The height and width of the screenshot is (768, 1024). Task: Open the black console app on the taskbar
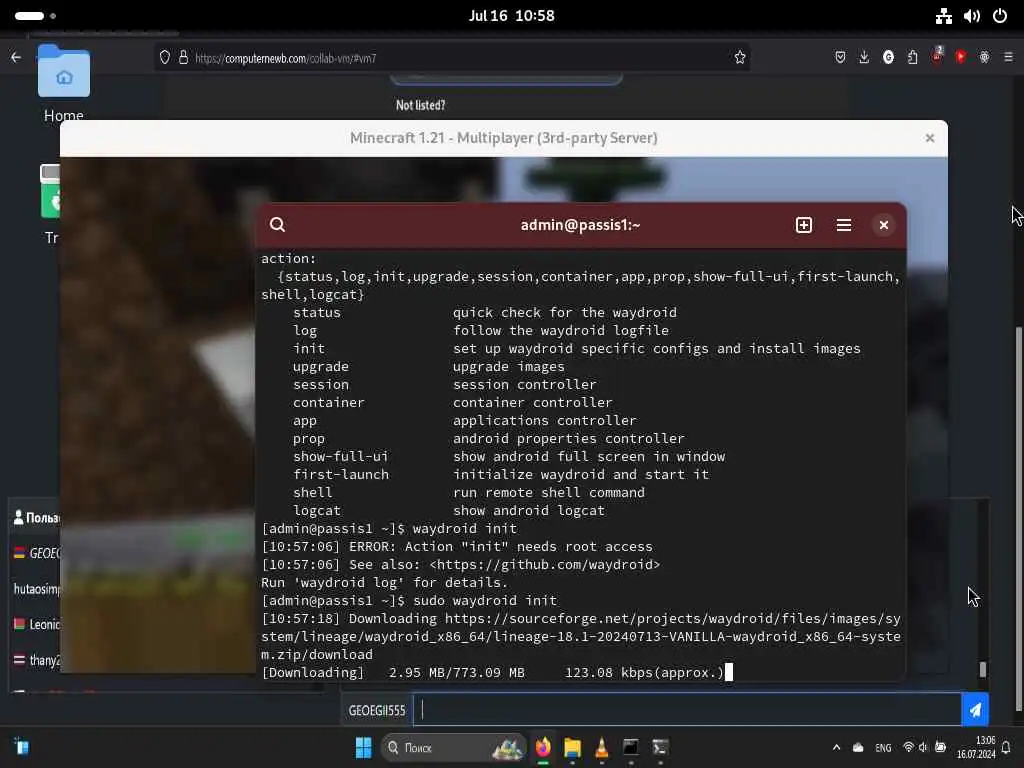(631, 747)
